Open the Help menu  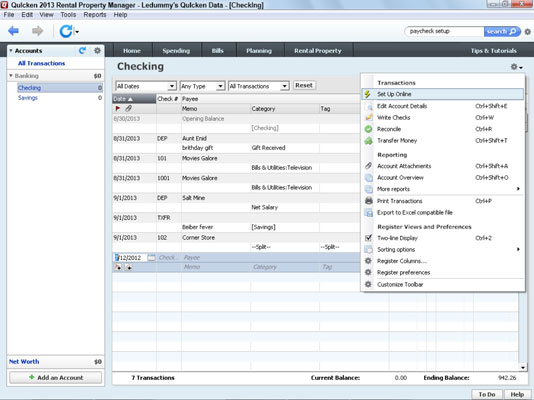click(x=120, y=15)
